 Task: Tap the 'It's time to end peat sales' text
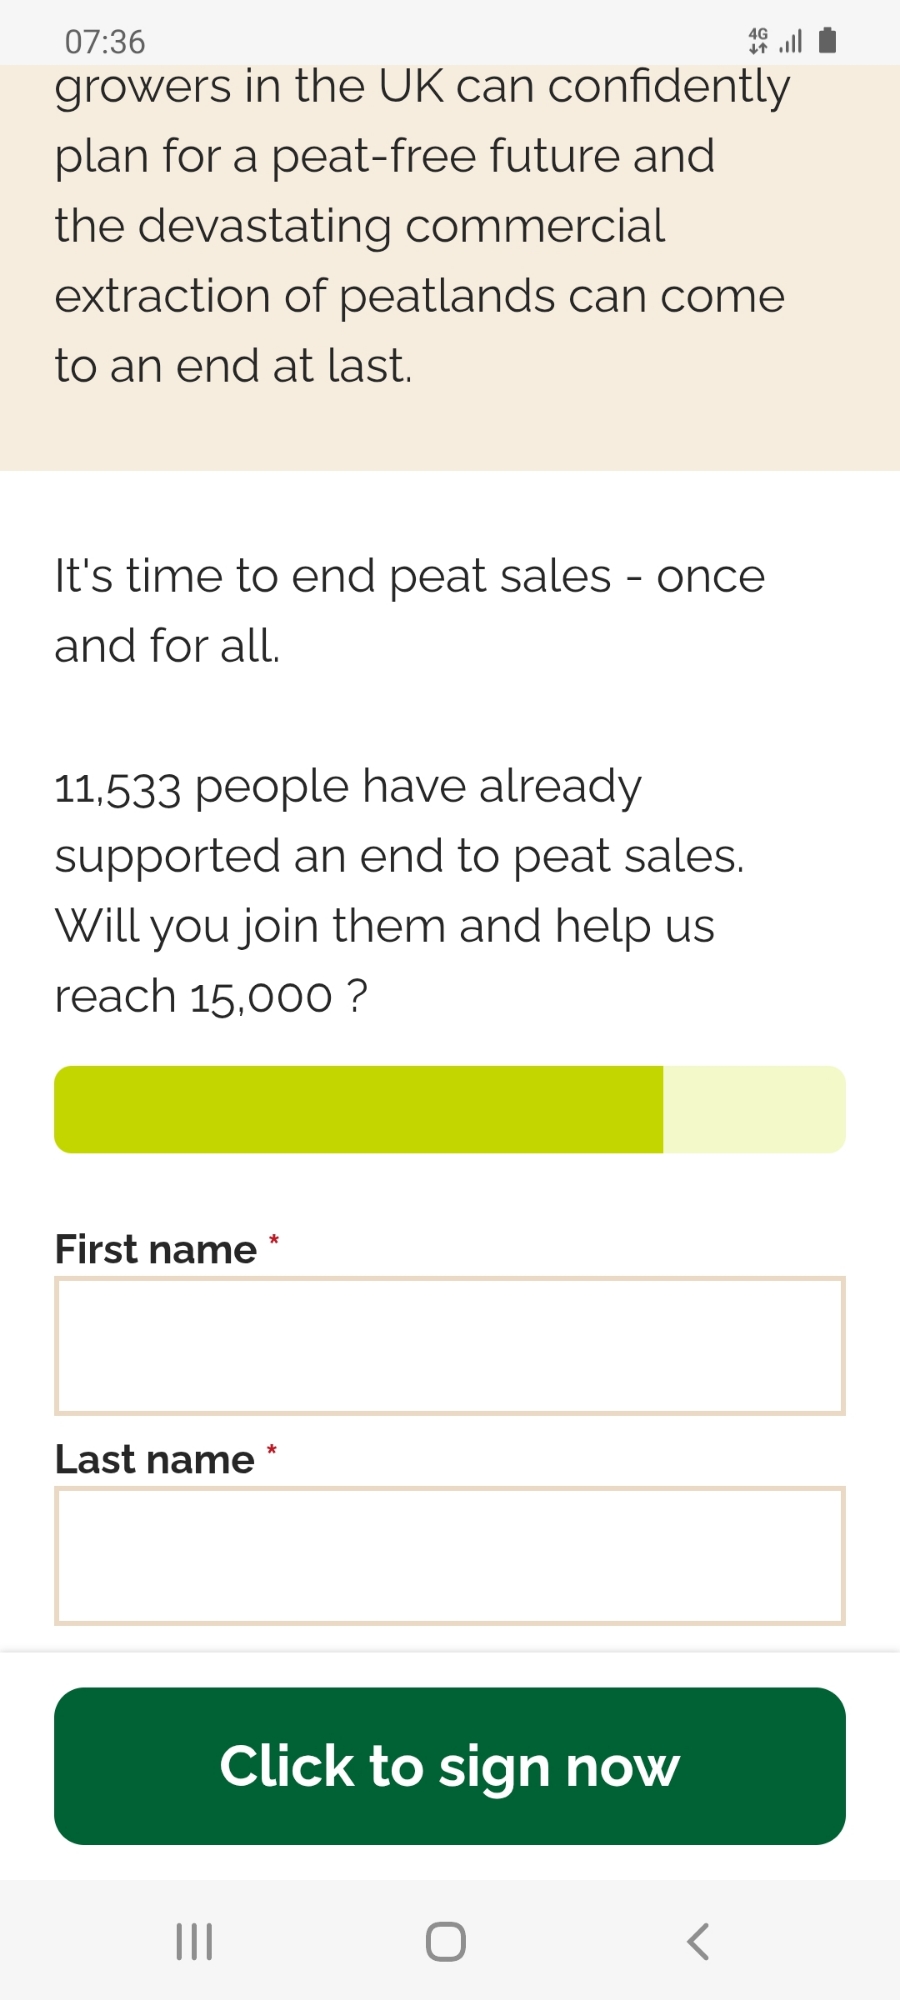[x=409, y=578]
